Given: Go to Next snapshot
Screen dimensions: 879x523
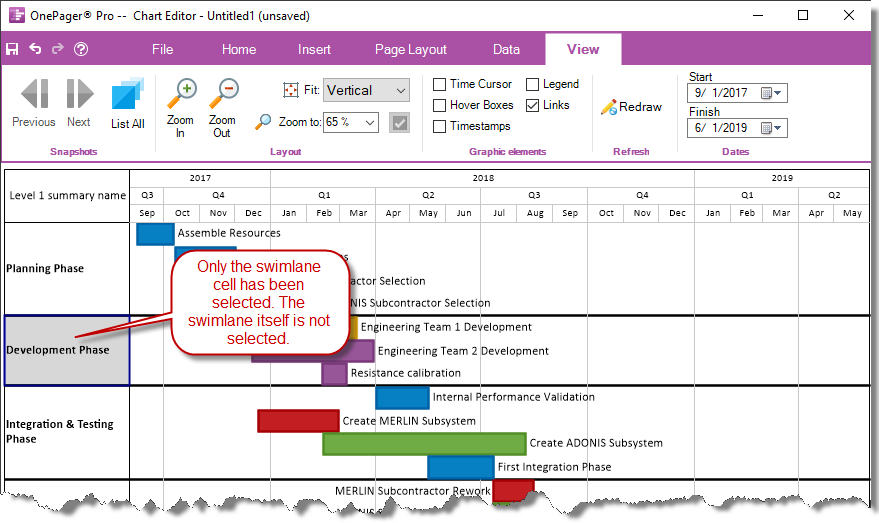Looking at the screenshot, I should [x=80, y=104].
